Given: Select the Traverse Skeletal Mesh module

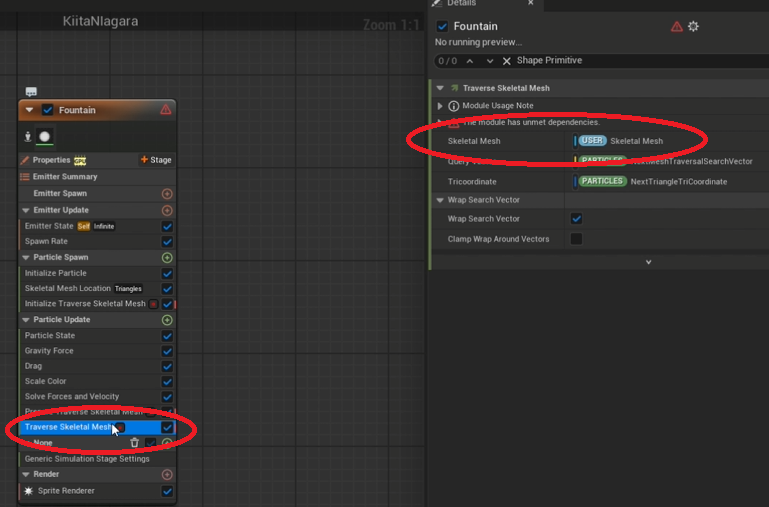Looking at the screenshot, I should (x=97, y=427).
